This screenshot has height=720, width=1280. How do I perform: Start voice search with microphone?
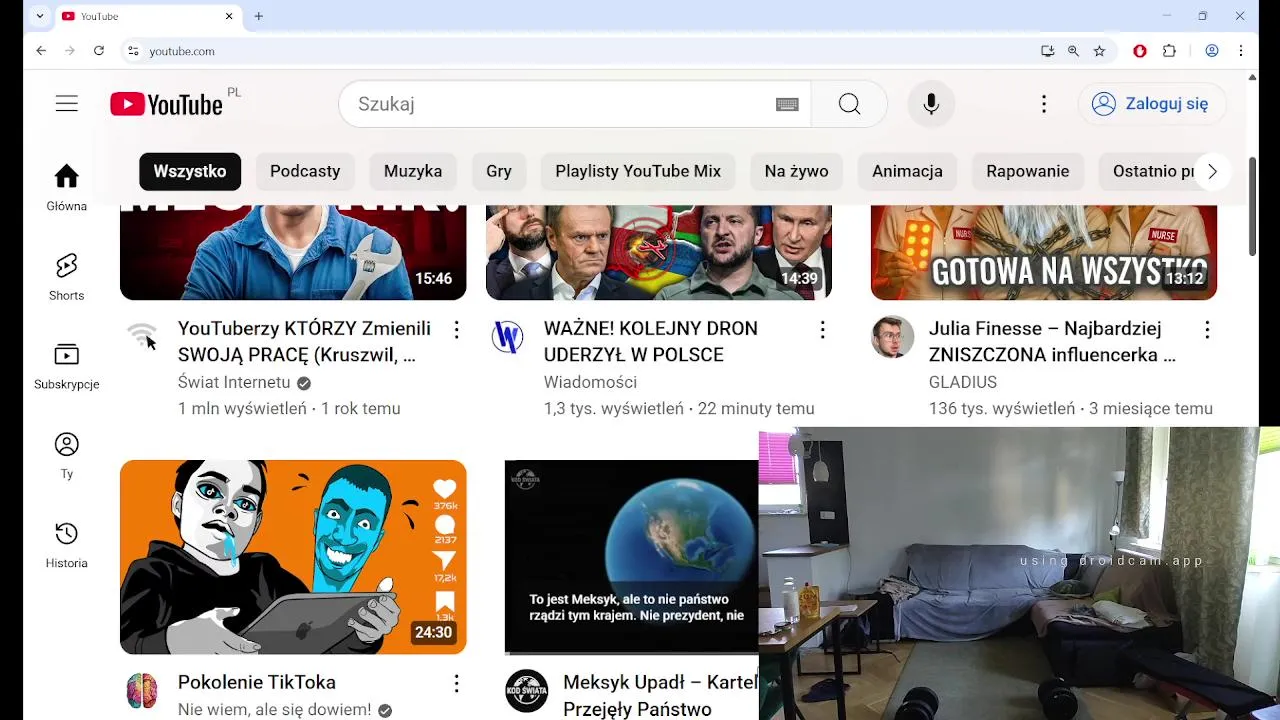(931, 104)
